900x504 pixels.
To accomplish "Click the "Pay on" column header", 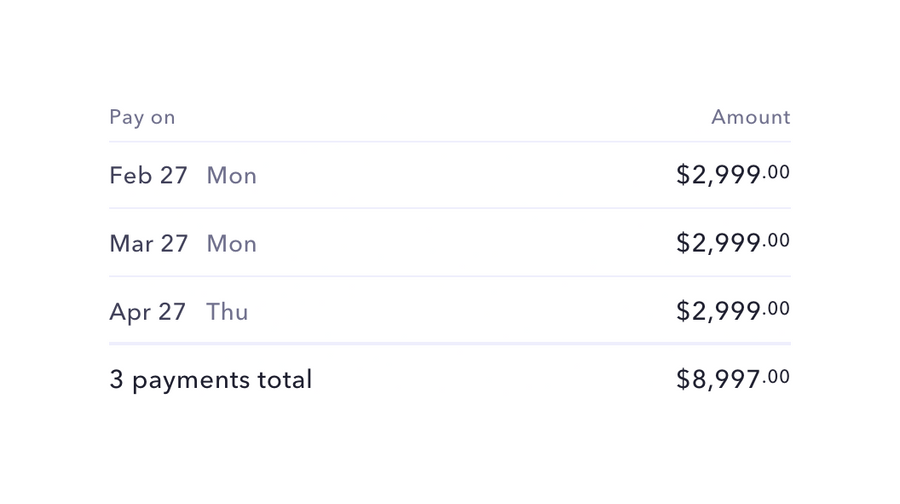I will click(142, 117).
